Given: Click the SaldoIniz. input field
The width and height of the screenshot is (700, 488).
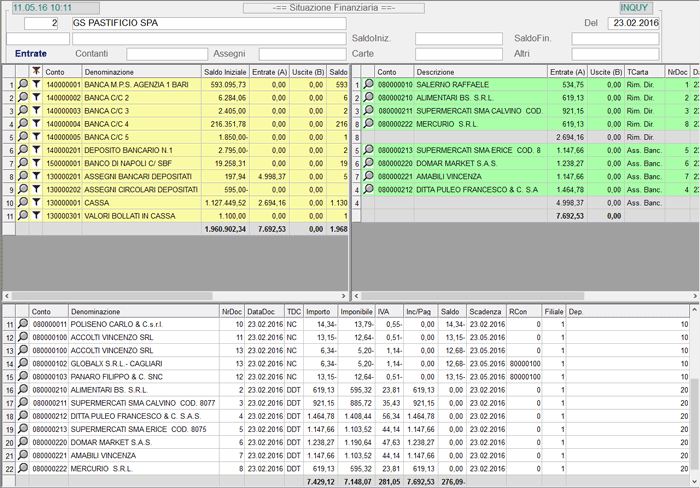Looking at the screenshot, I should (x=458, y=38).
